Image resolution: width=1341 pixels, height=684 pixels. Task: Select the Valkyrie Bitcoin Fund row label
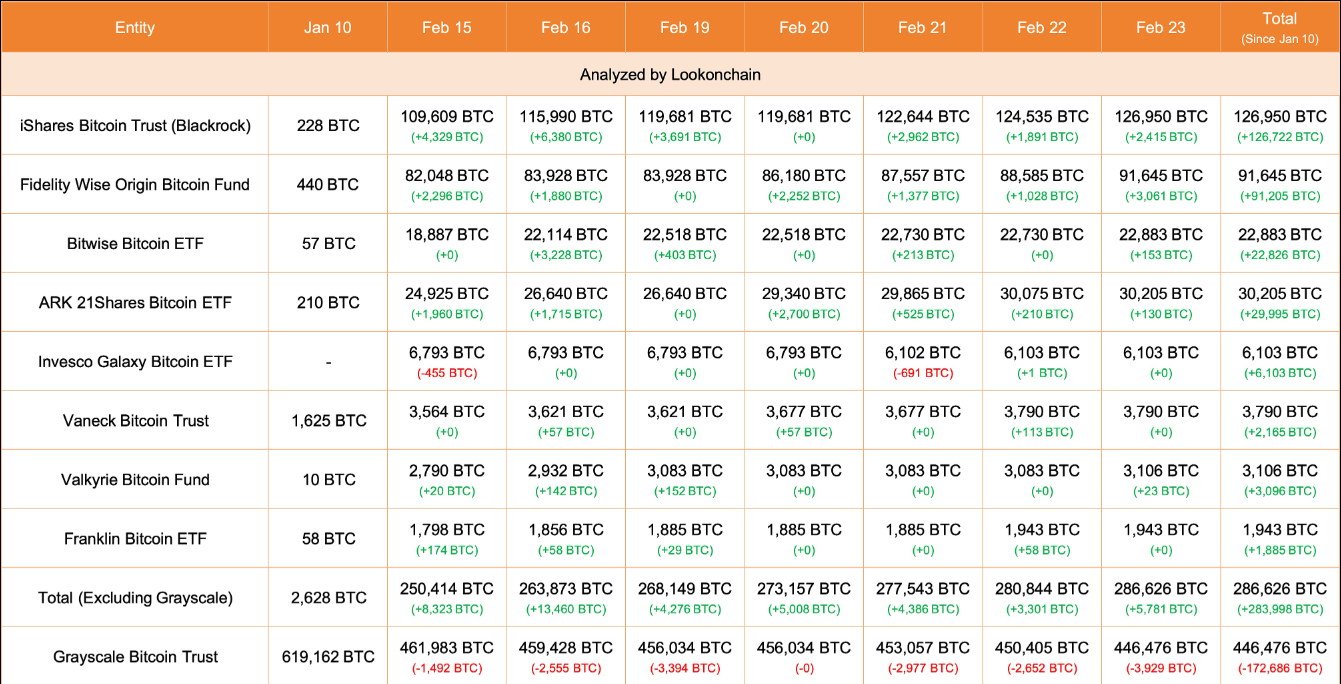pos(135,480)
